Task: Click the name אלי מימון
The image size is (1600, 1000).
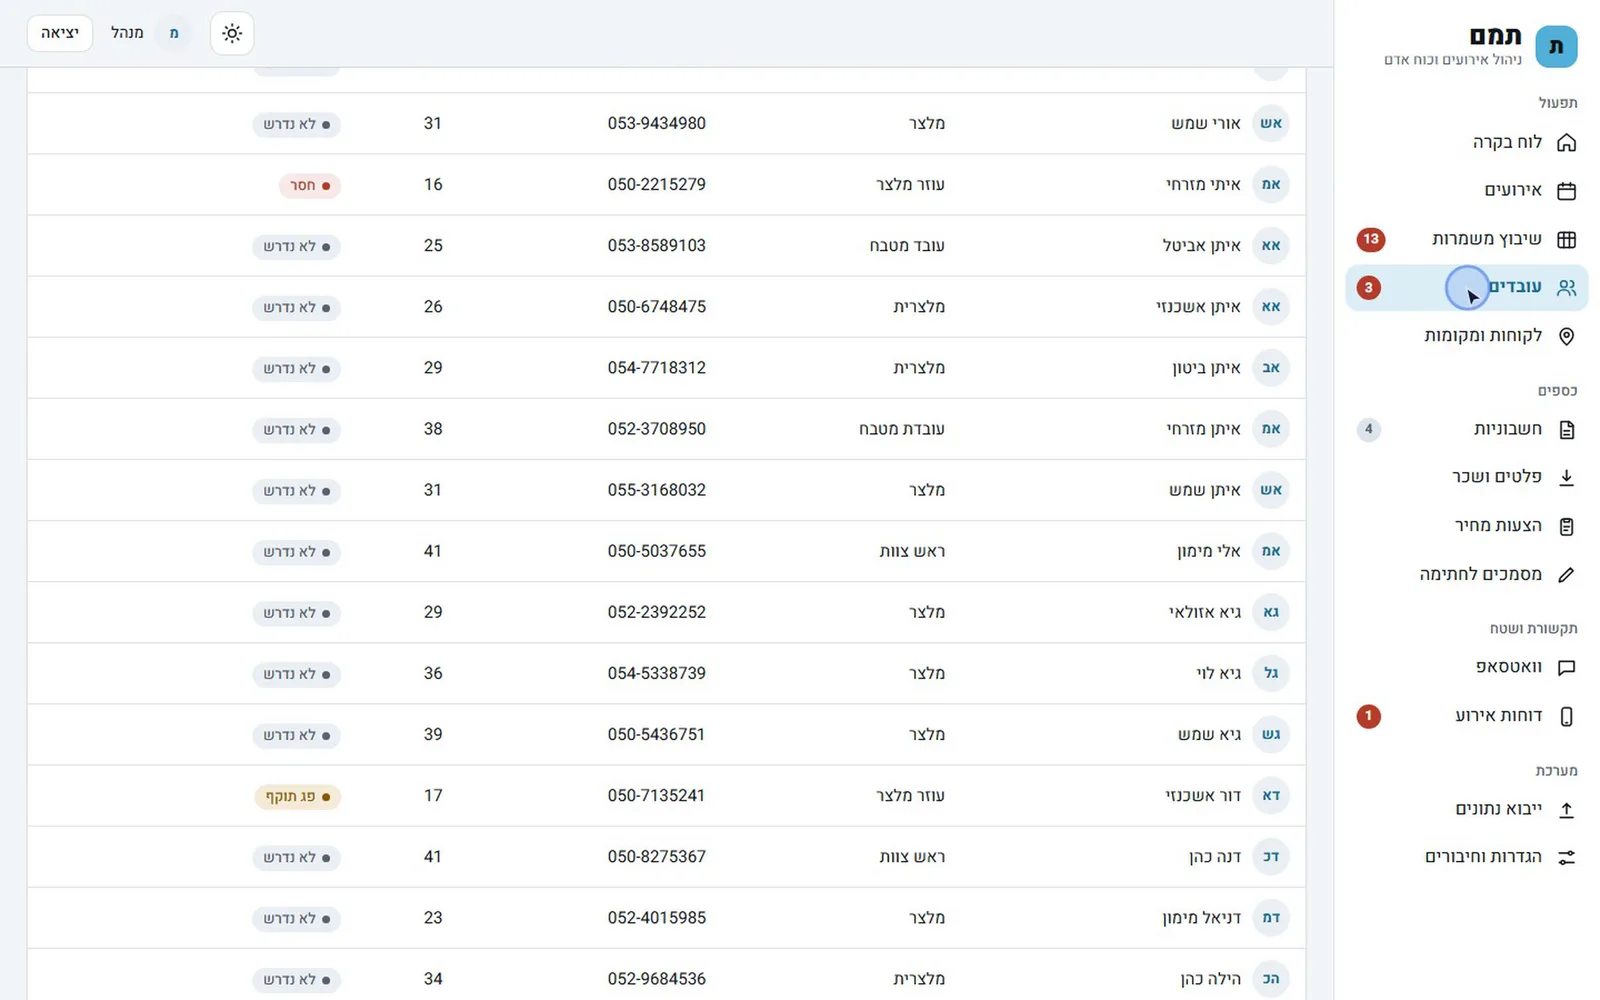Action: 1209,551
